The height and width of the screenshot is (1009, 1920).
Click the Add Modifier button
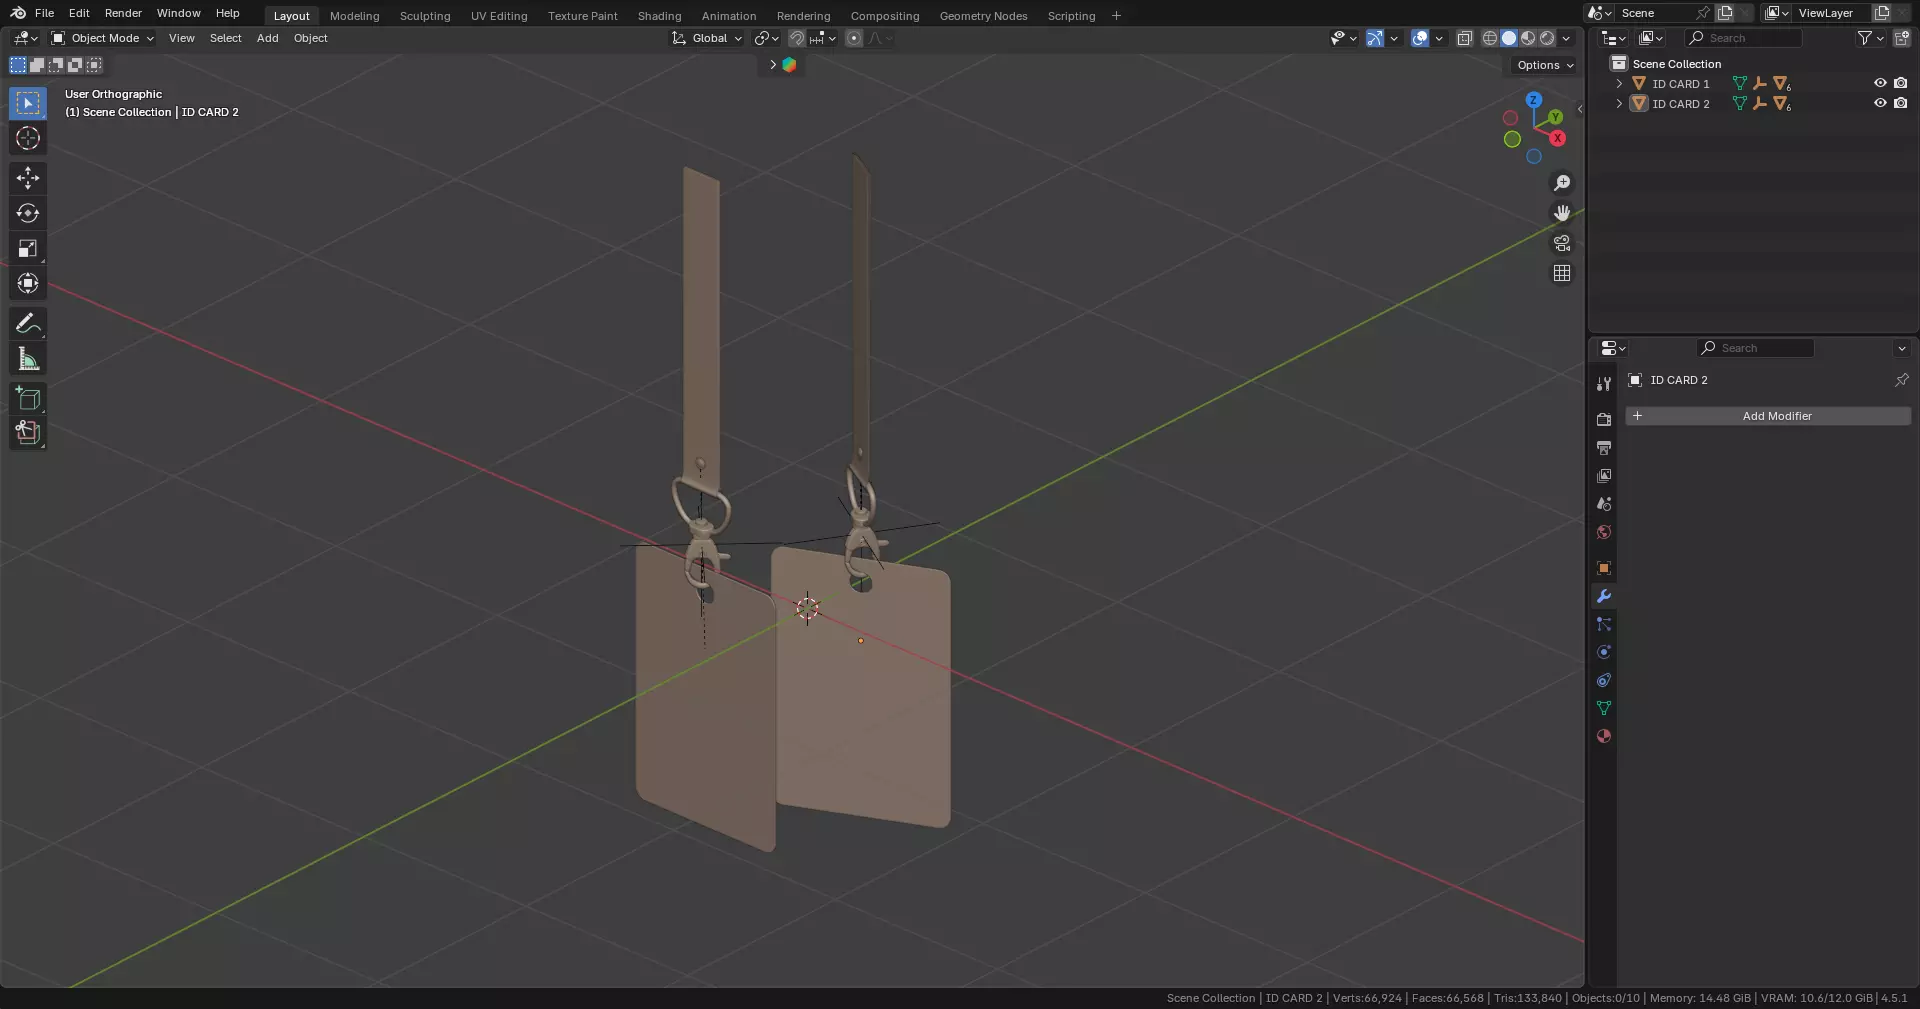[1768, 416]
